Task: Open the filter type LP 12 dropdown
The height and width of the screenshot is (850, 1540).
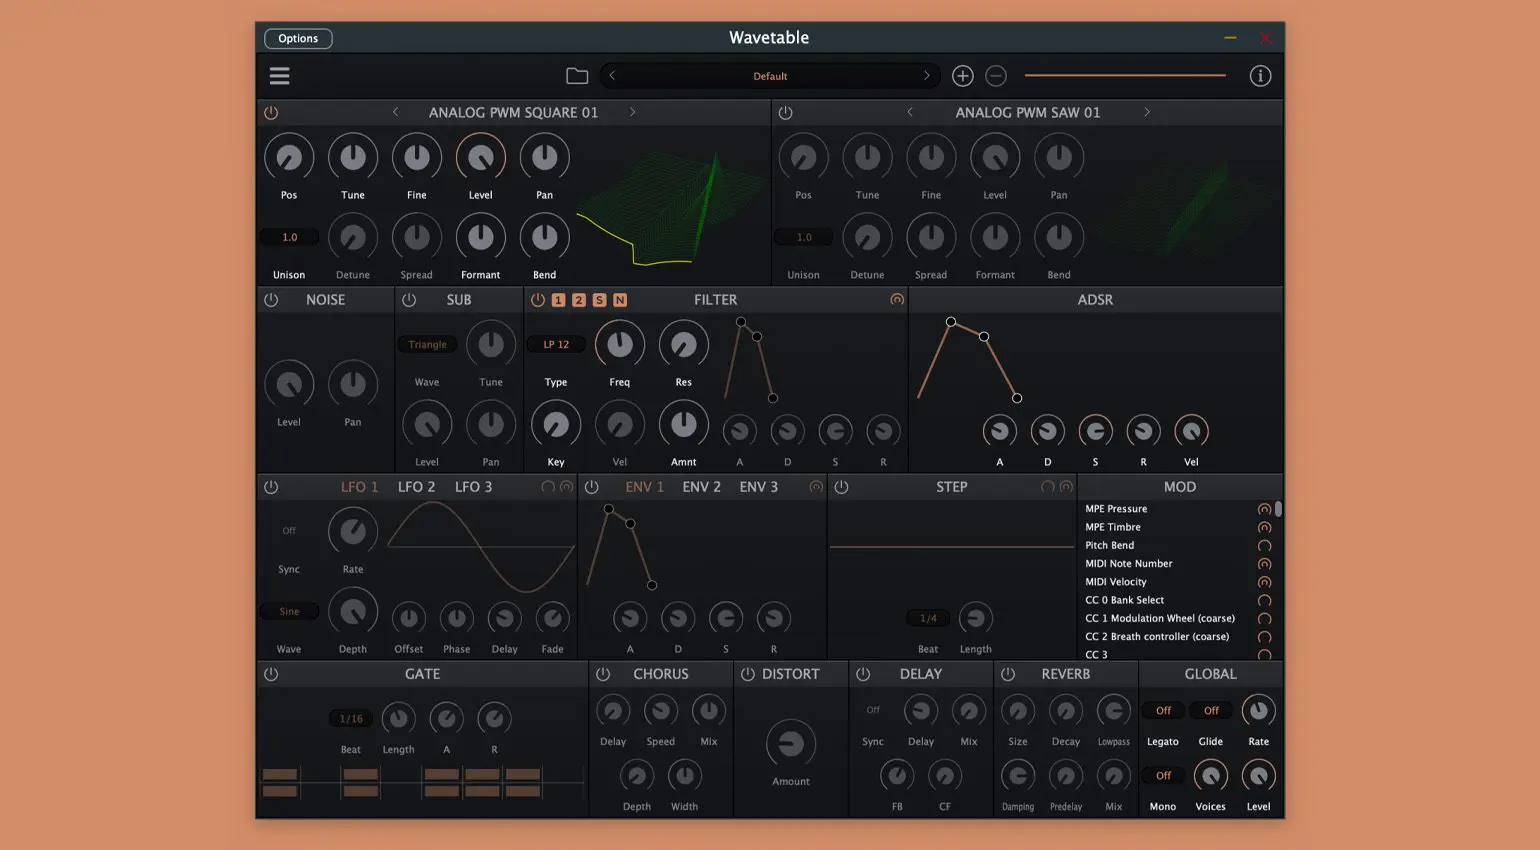Action: click(556, 345)
